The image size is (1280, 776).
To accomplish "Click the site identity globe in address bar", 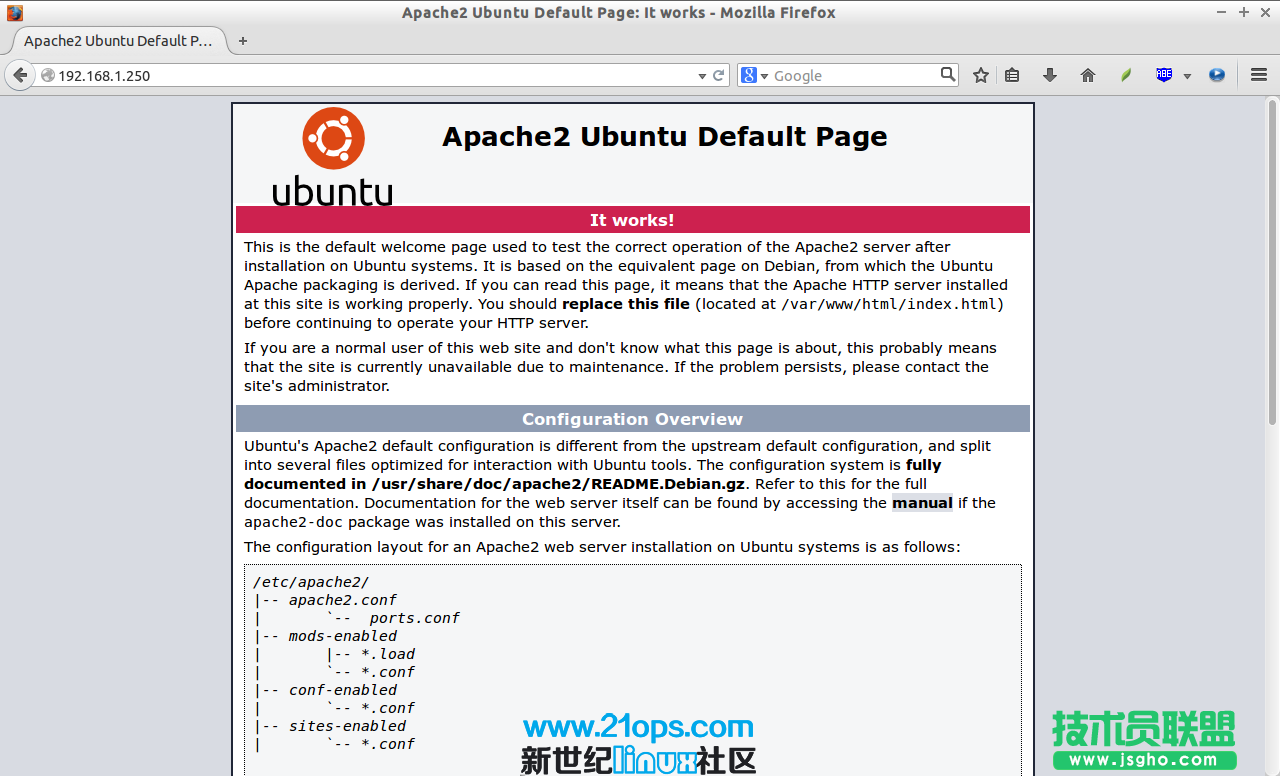I will tap(46, 74).
